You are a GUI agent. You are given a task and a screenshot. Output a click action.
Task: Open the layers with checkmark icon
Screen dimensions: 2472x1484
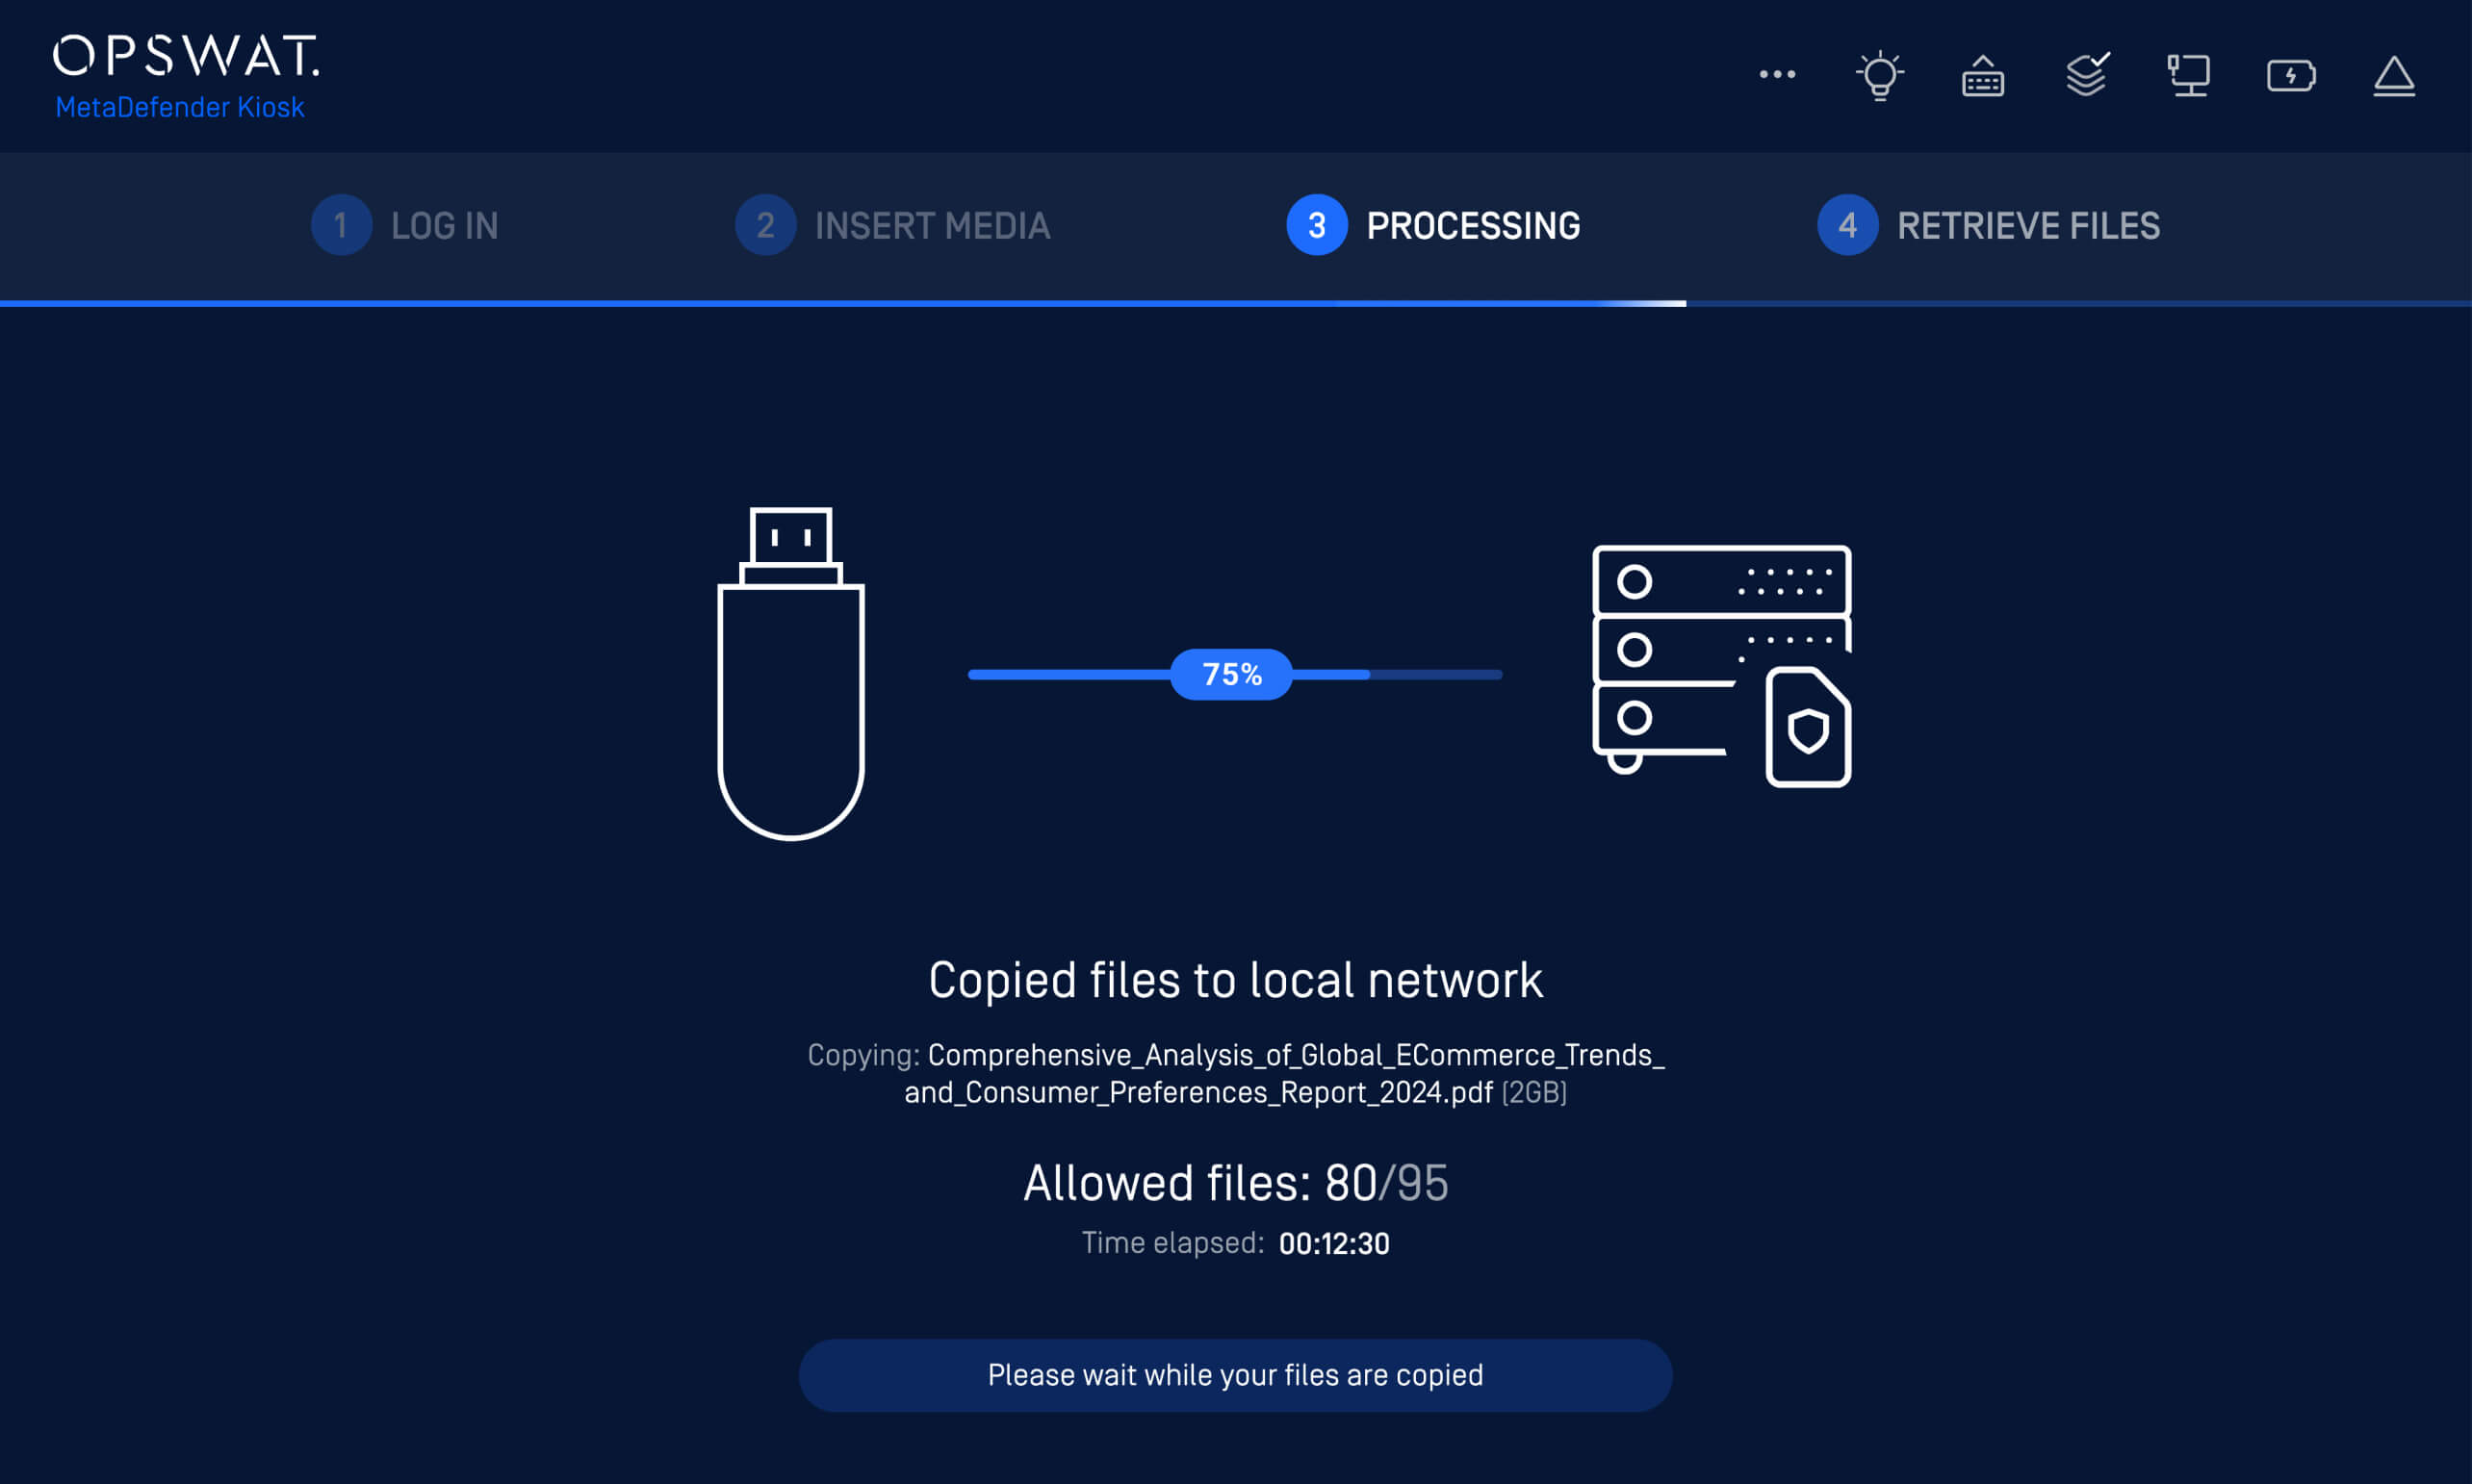[x=2087, y=75]
